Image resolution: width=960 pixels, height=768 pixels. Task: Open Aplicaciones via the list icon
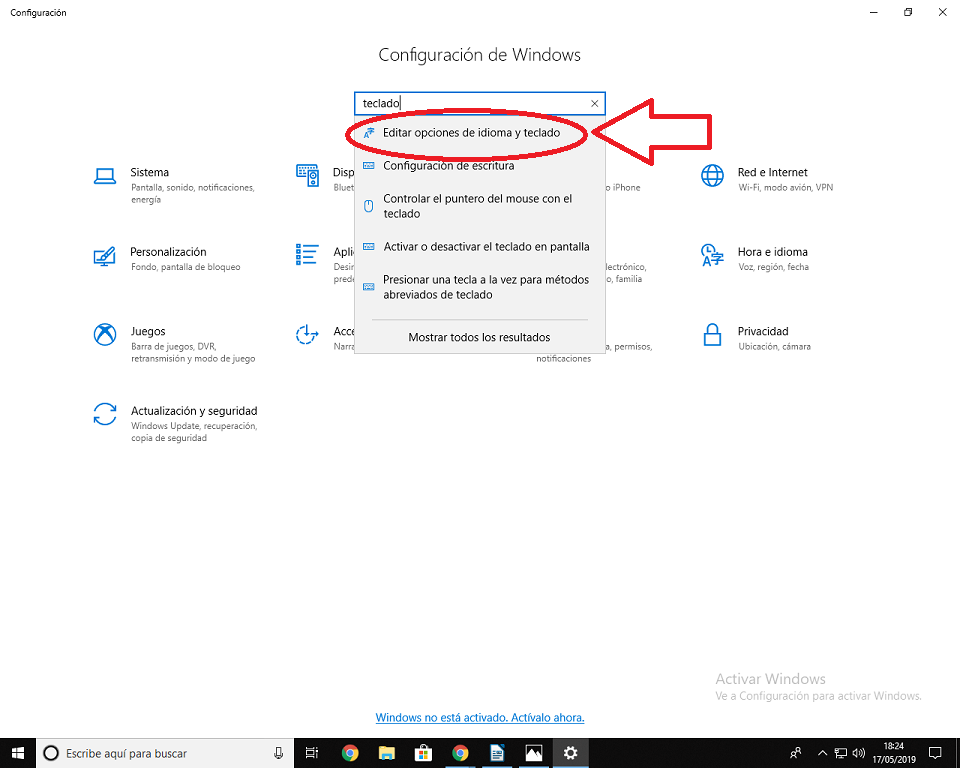[x=307, y=256]
